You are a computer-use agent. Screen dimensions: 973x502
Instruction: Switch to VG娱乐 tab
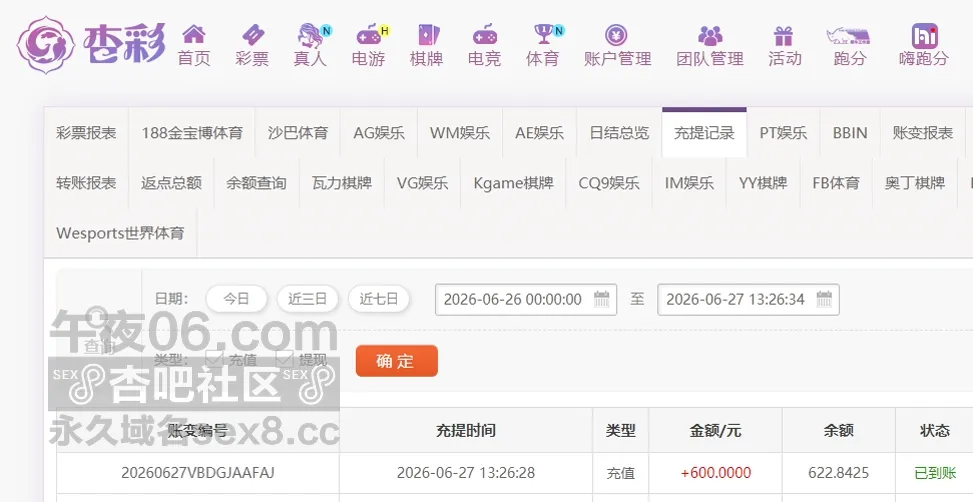pyautogui.click(x=423, y=182)
